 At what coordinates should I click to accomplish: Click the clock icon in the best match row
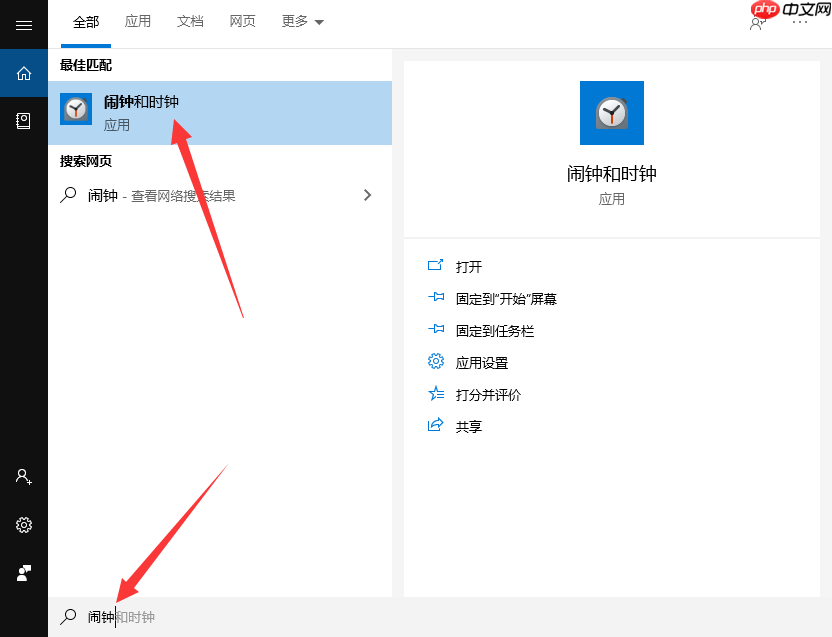coord(76,109)
